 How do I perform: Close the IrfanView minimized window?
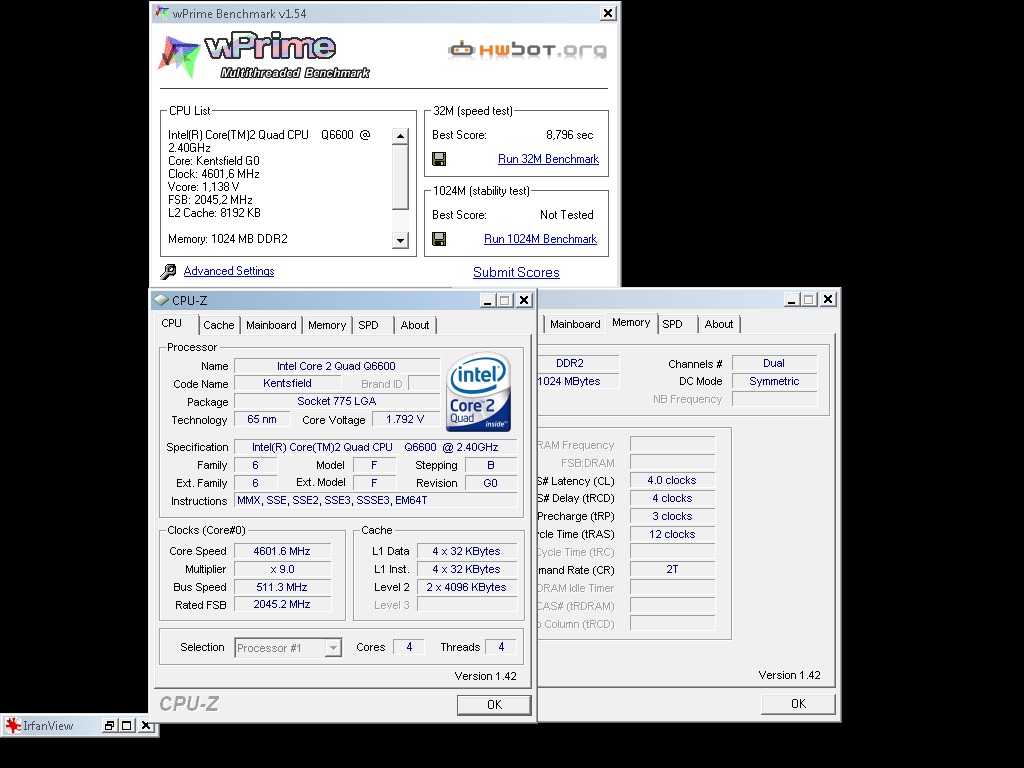point(146,725)
